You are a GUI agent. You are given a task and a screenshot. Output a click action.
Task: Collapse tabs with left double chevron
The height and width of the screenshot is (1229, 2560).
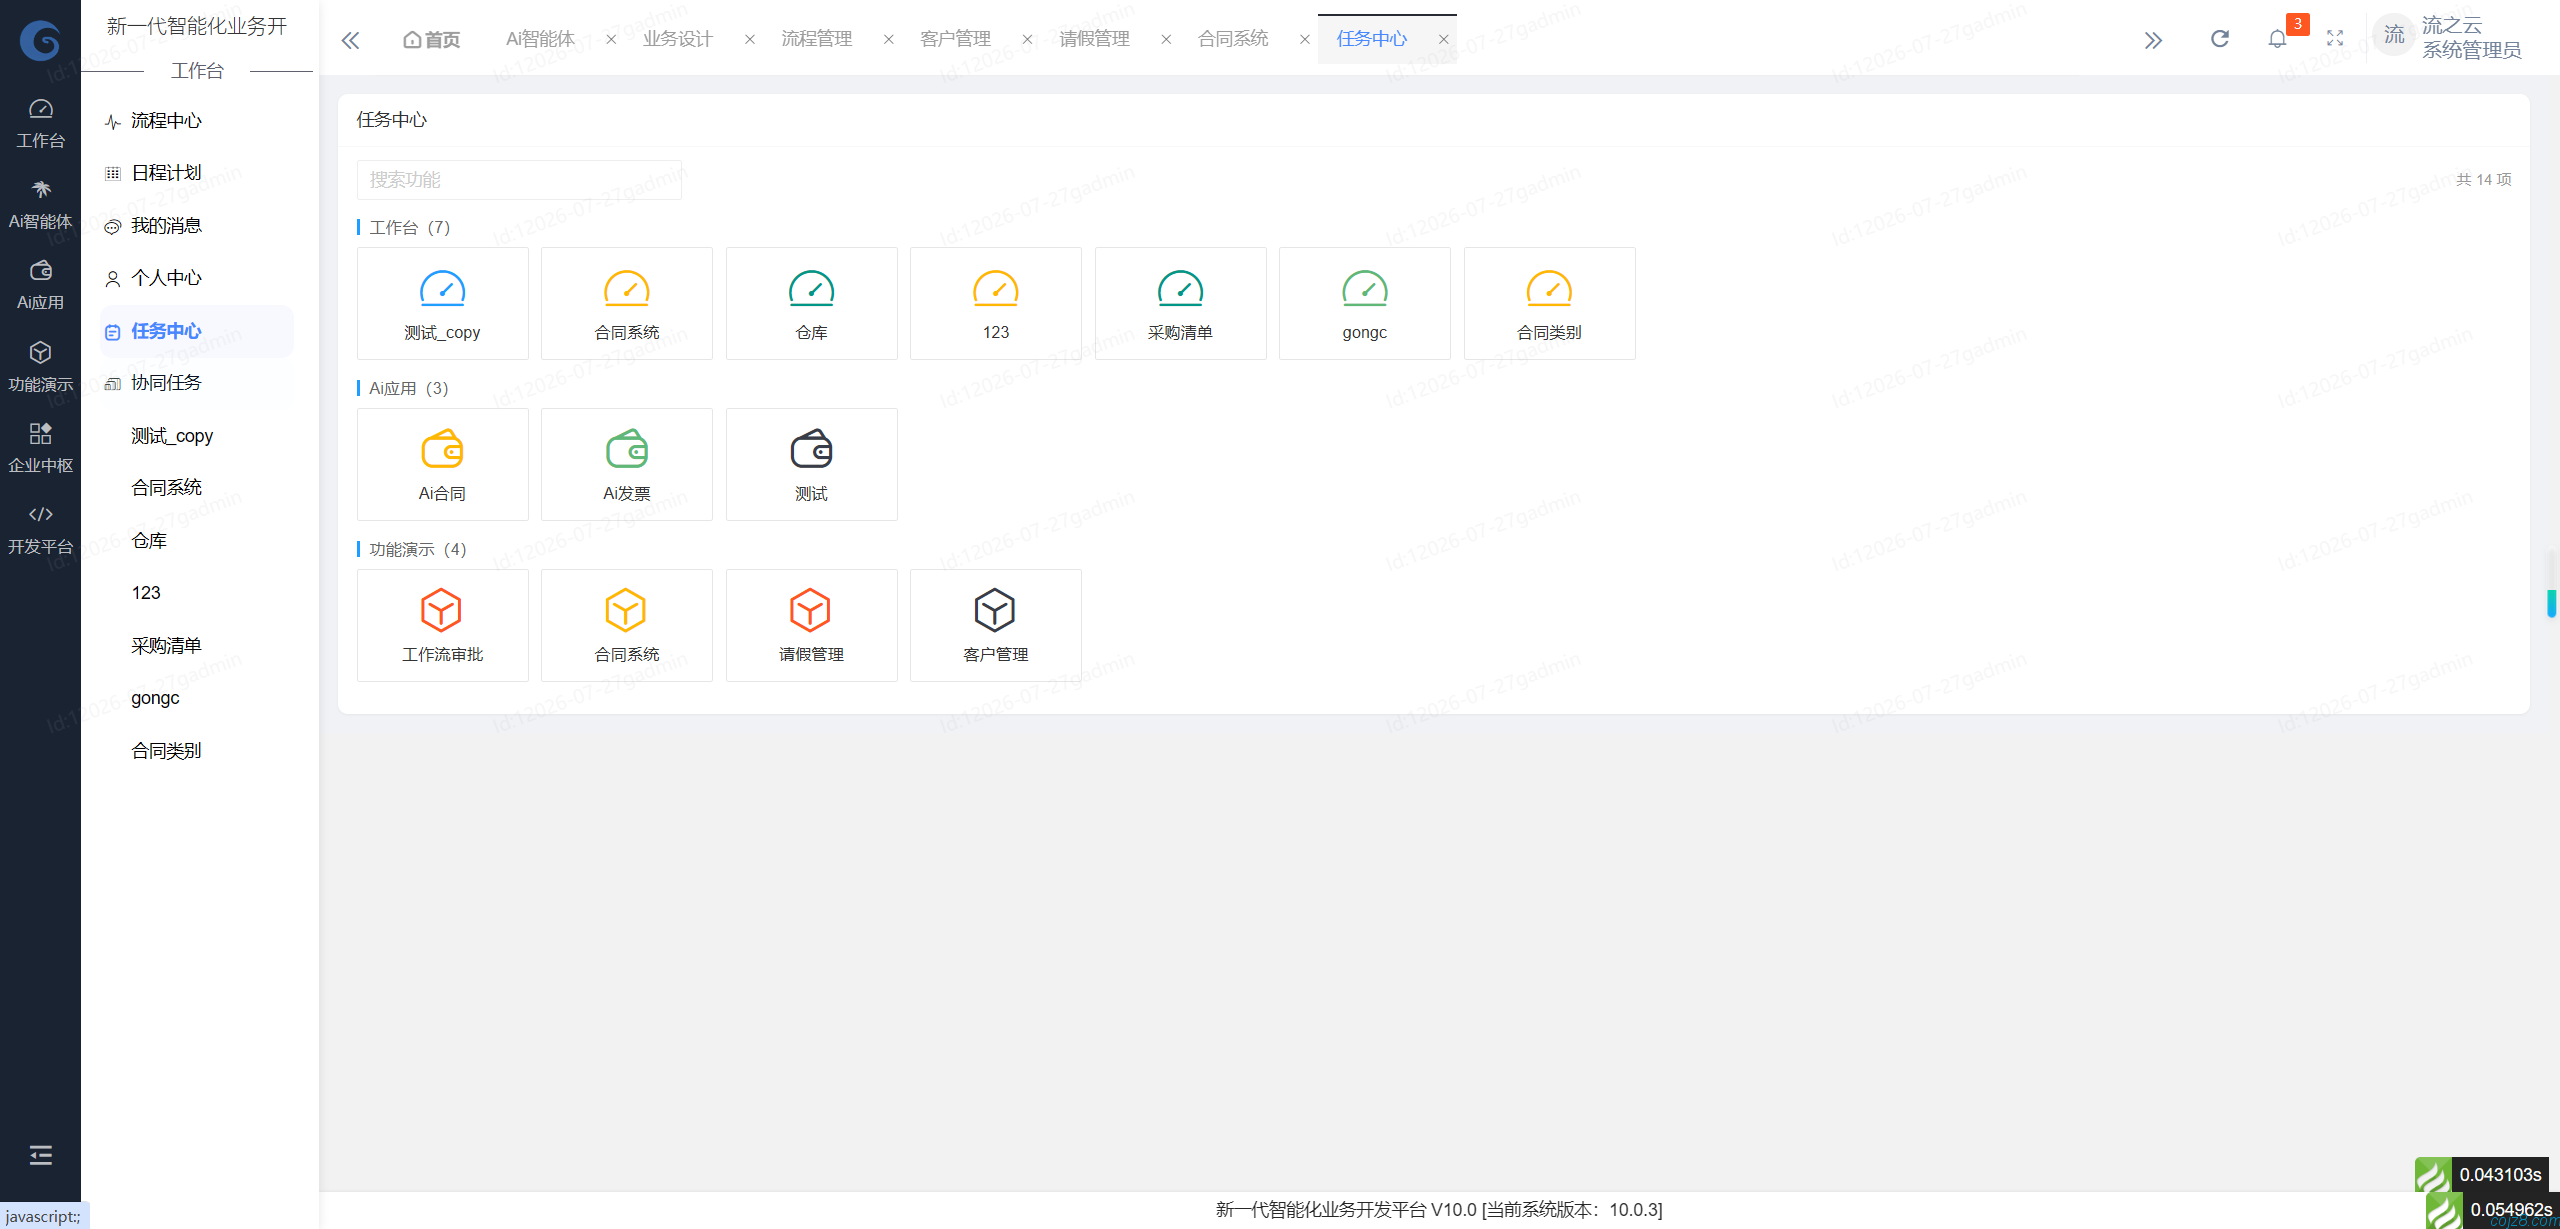click(350, 40)
